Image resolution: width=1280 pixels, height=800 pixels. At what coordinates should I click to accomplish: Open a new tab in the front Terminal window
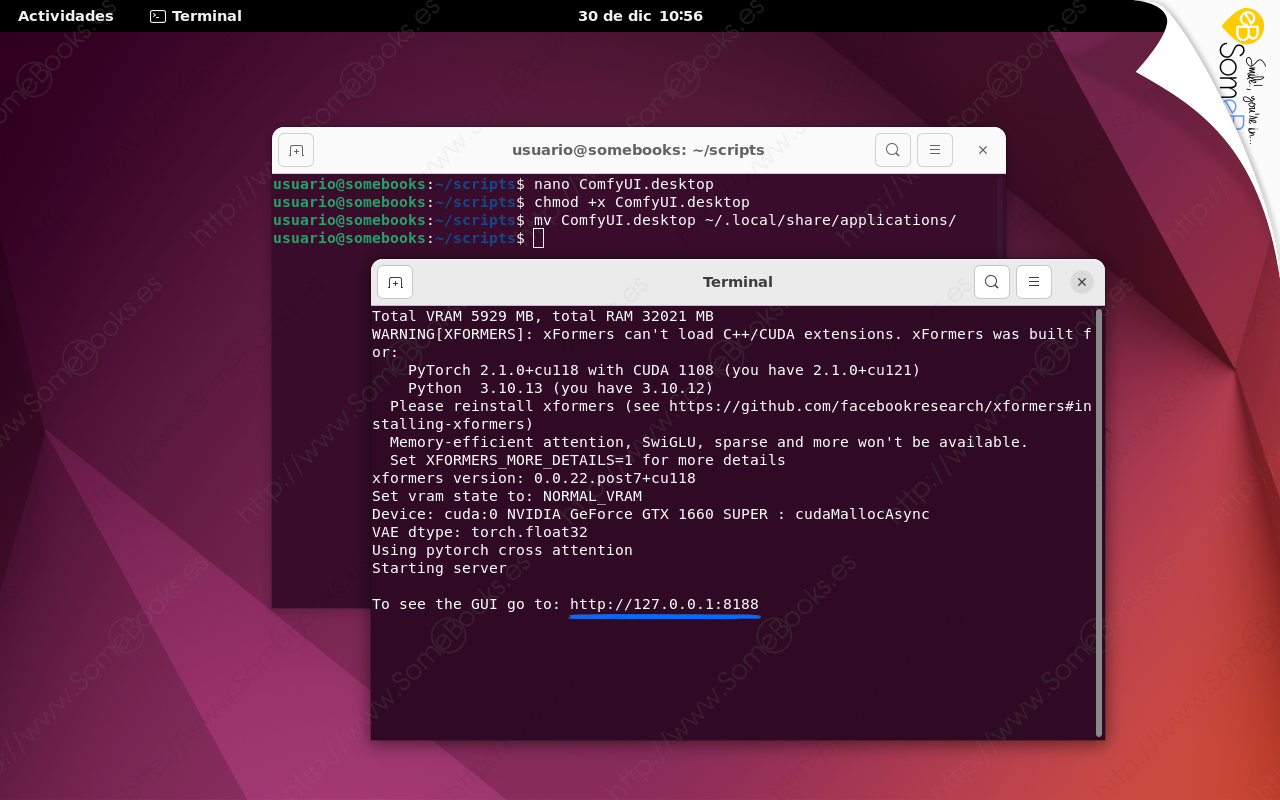point(394,282)
